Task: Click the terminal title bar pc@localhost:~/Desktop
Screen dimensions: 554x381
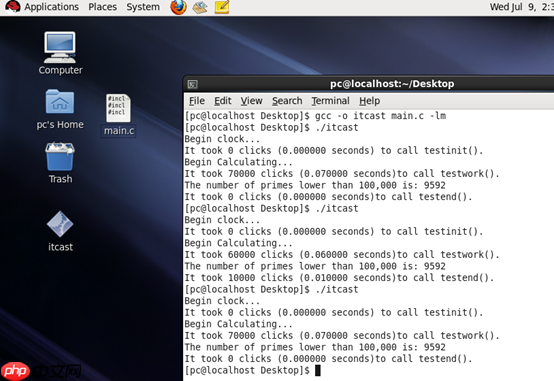Action: pos(392,84)
